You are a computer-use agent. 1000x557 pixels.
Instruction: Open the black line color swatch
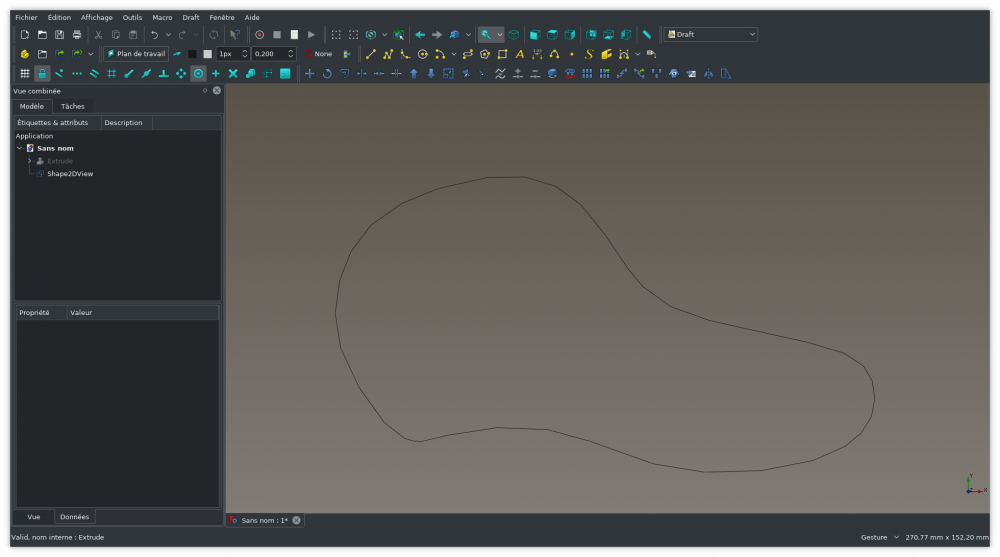click(192, 54)
